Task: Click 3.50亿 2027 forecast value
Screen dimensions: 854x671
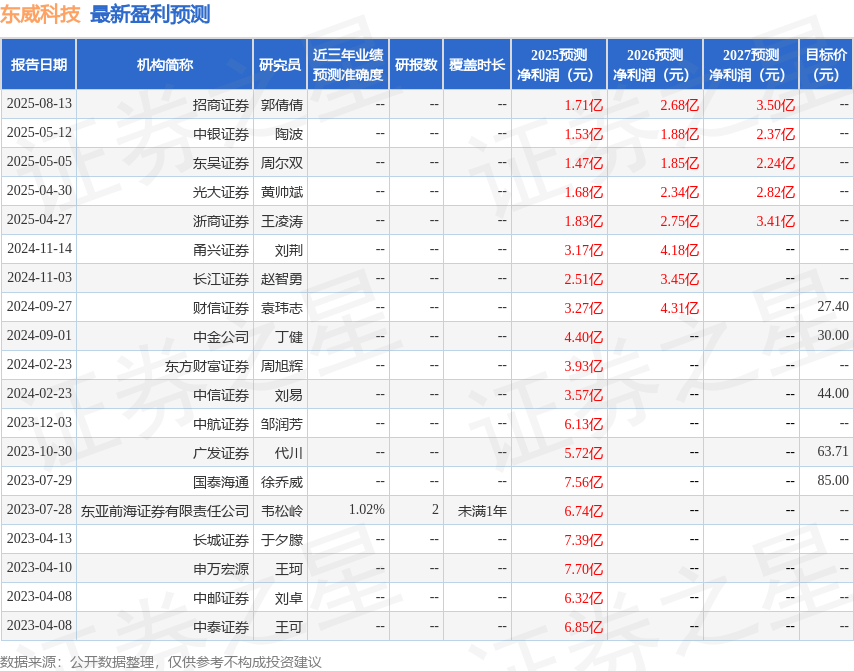Action: tap(775, 105)
